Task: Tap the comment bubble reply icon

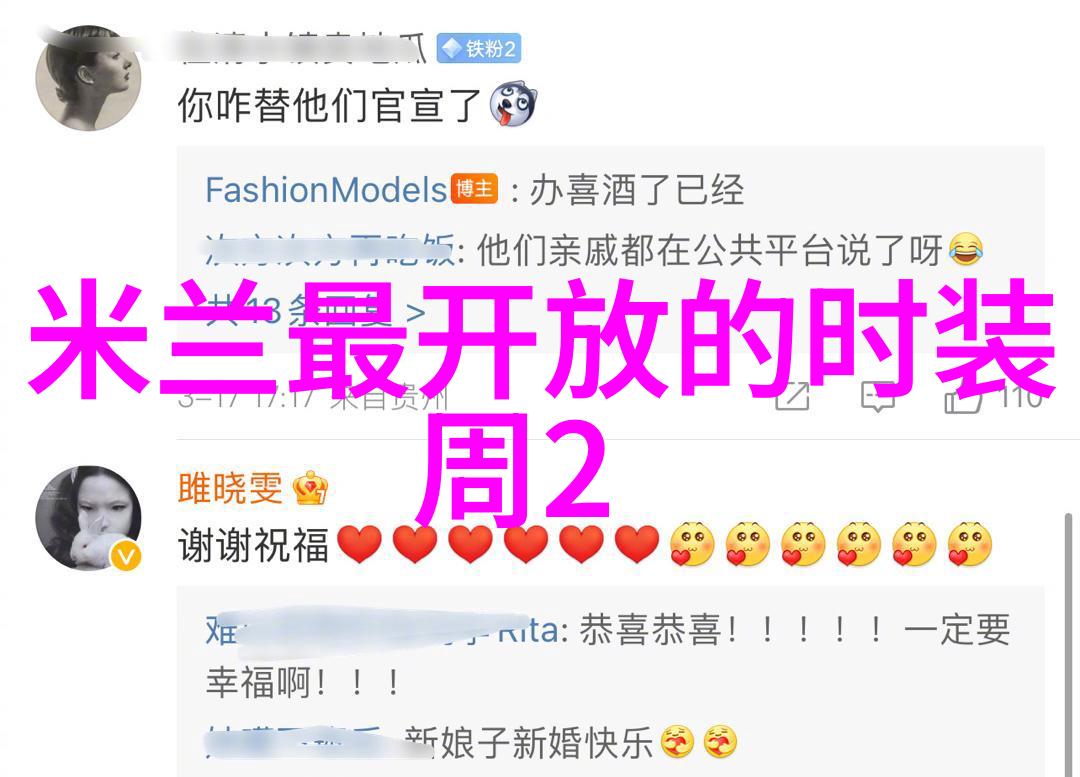Action: pyautogui.click(x=879, y=397)
